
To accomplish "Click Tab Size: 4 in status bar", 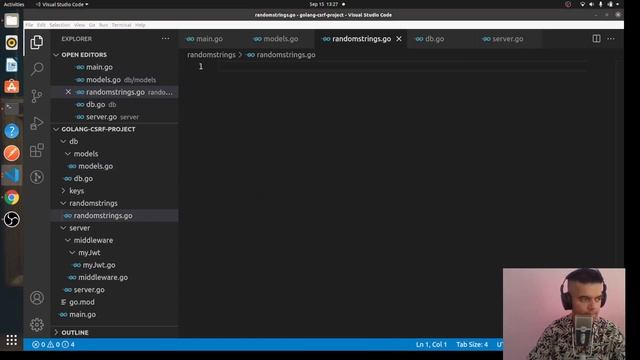I will pyautogui.click(x=472, y=344).
